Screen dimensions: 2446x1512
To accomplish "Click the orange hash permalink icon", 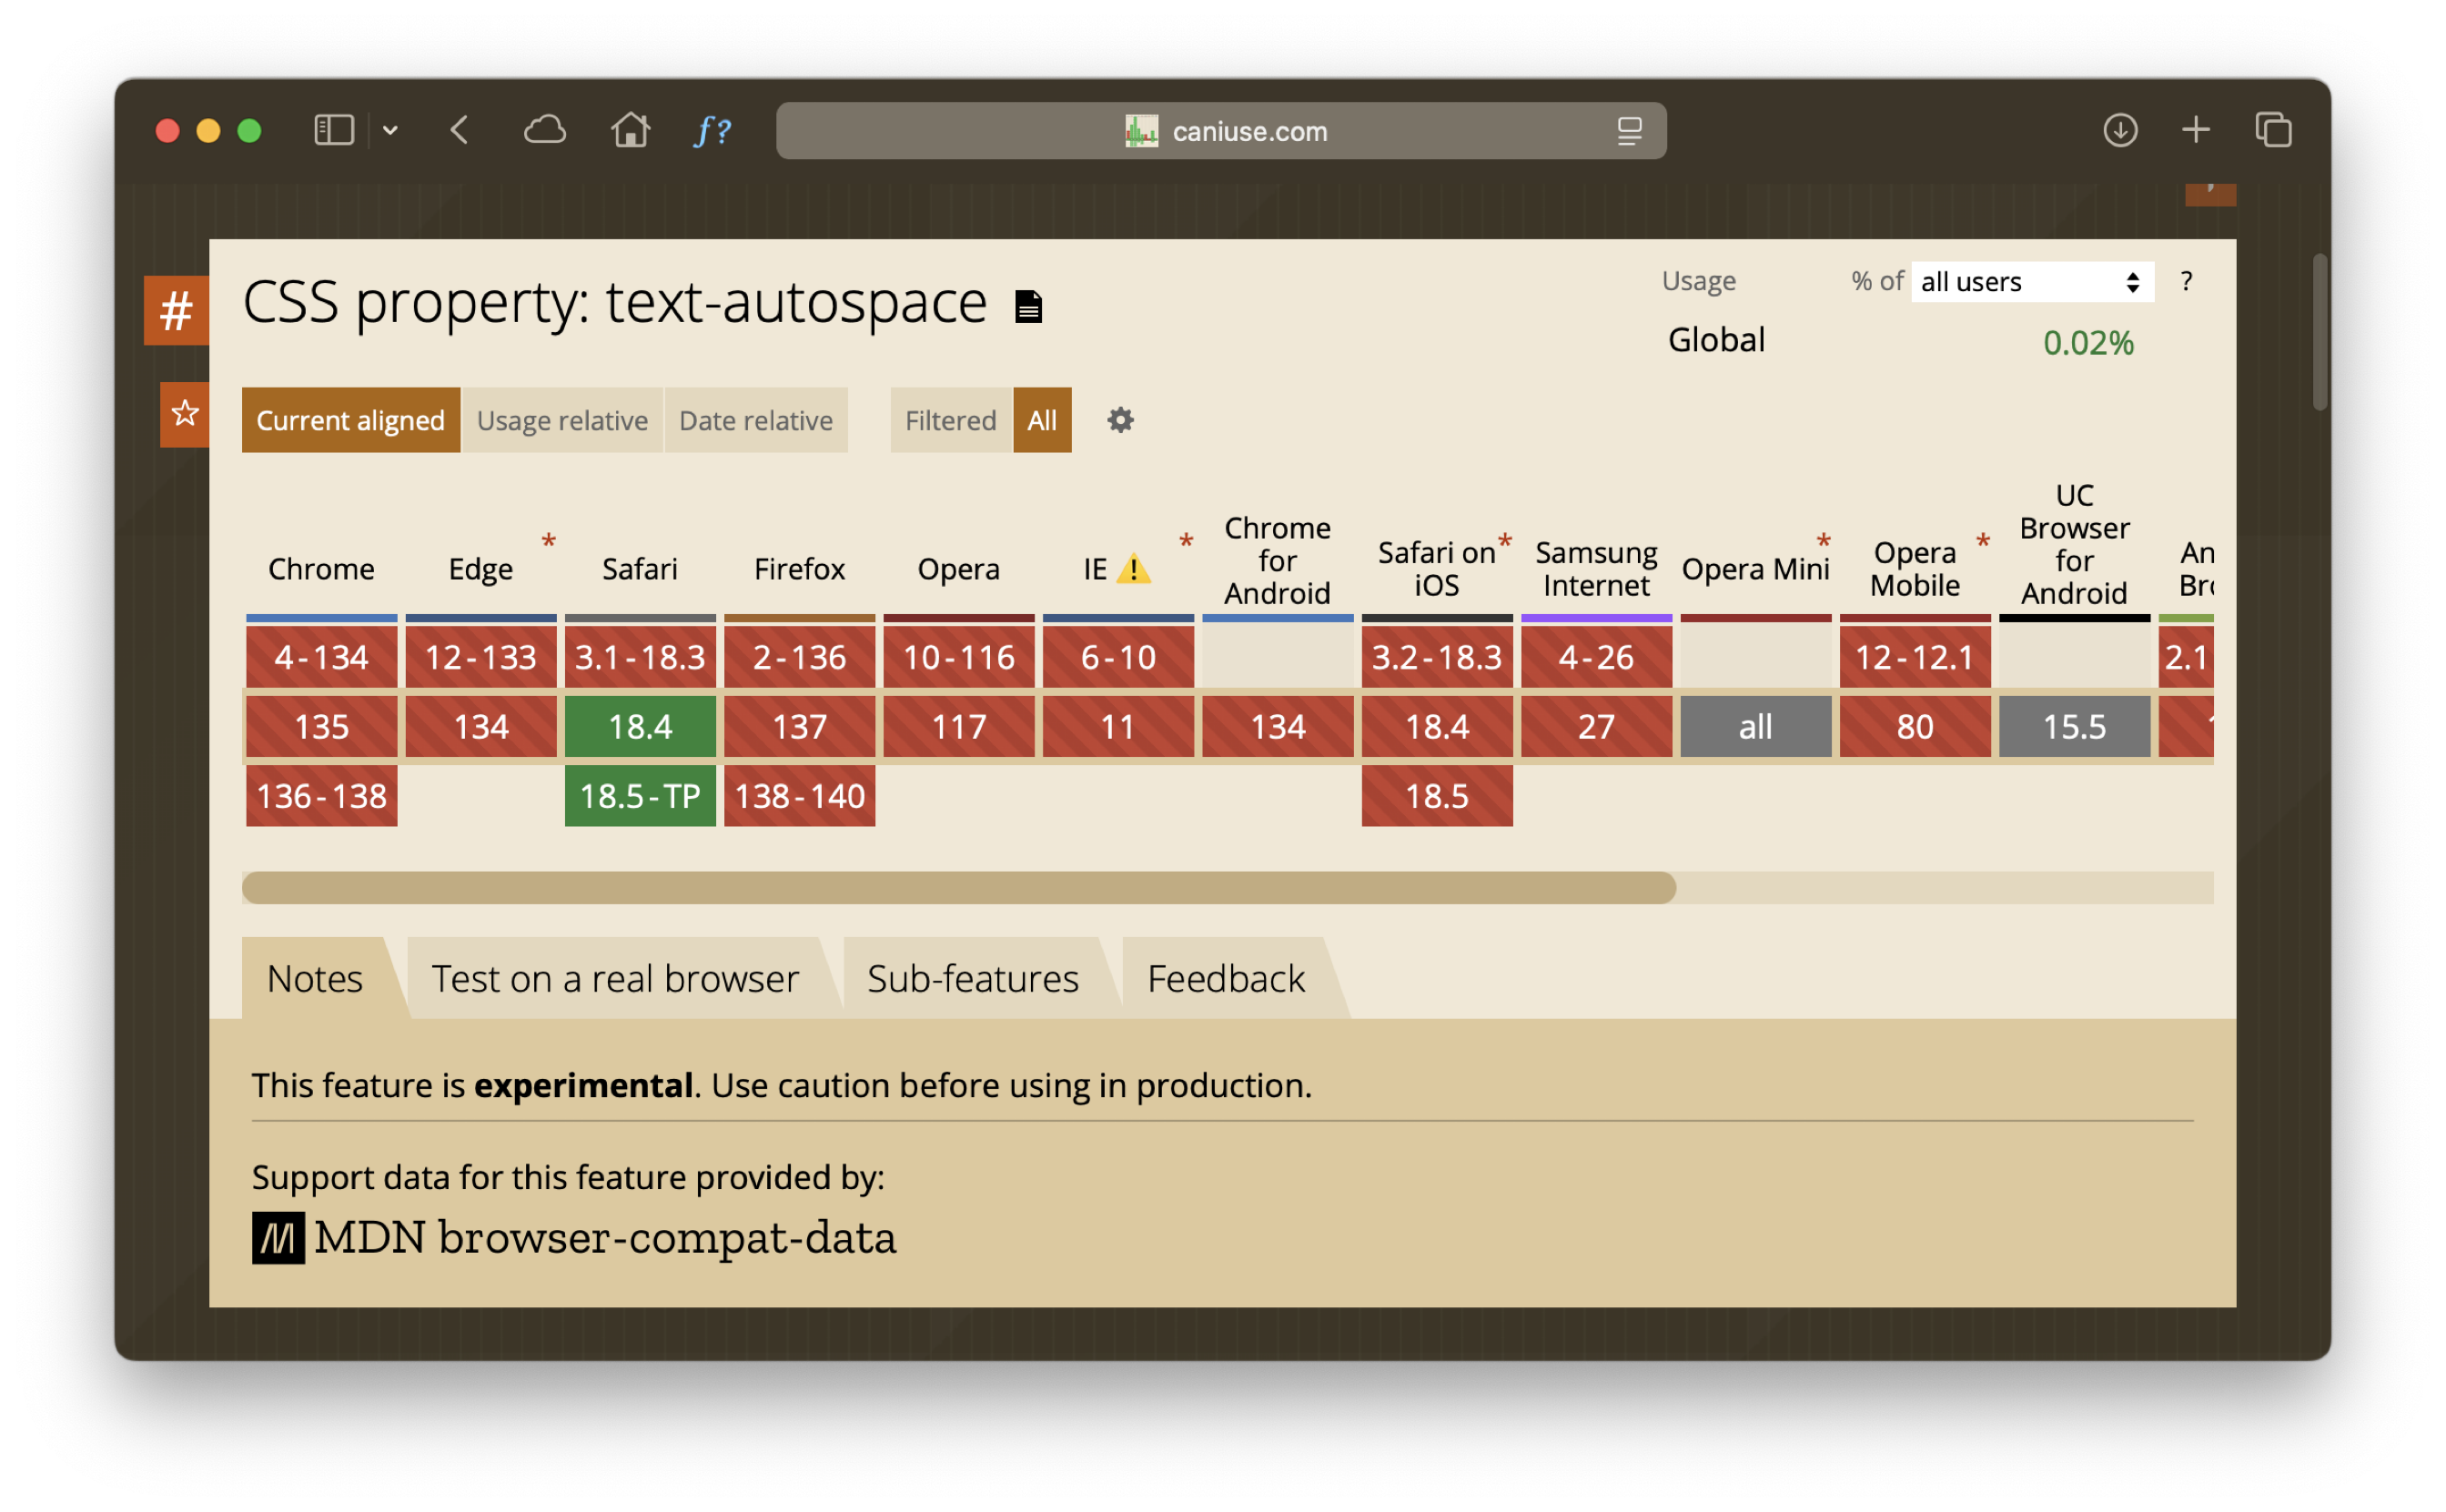I will click(176, 310).
